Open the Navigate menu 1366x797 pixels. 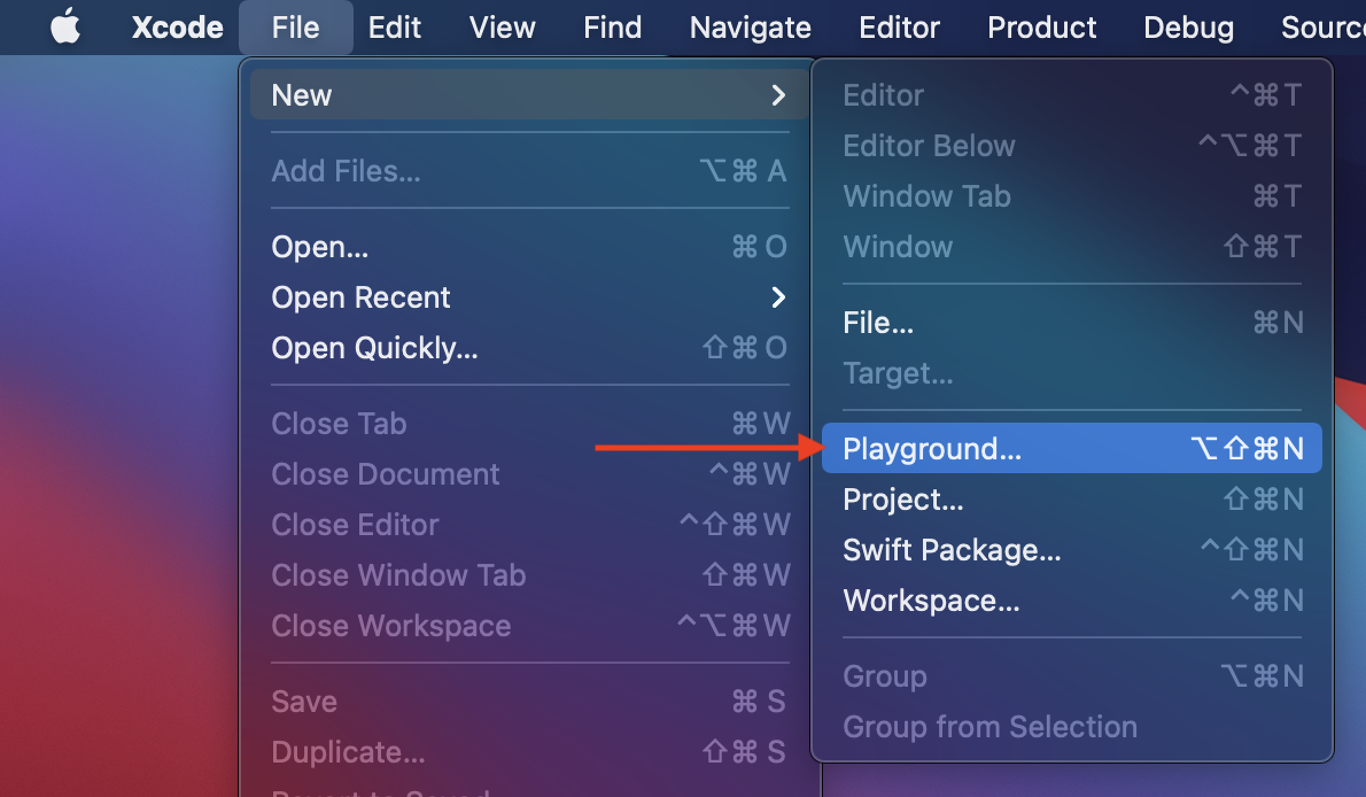coord(750,27)
